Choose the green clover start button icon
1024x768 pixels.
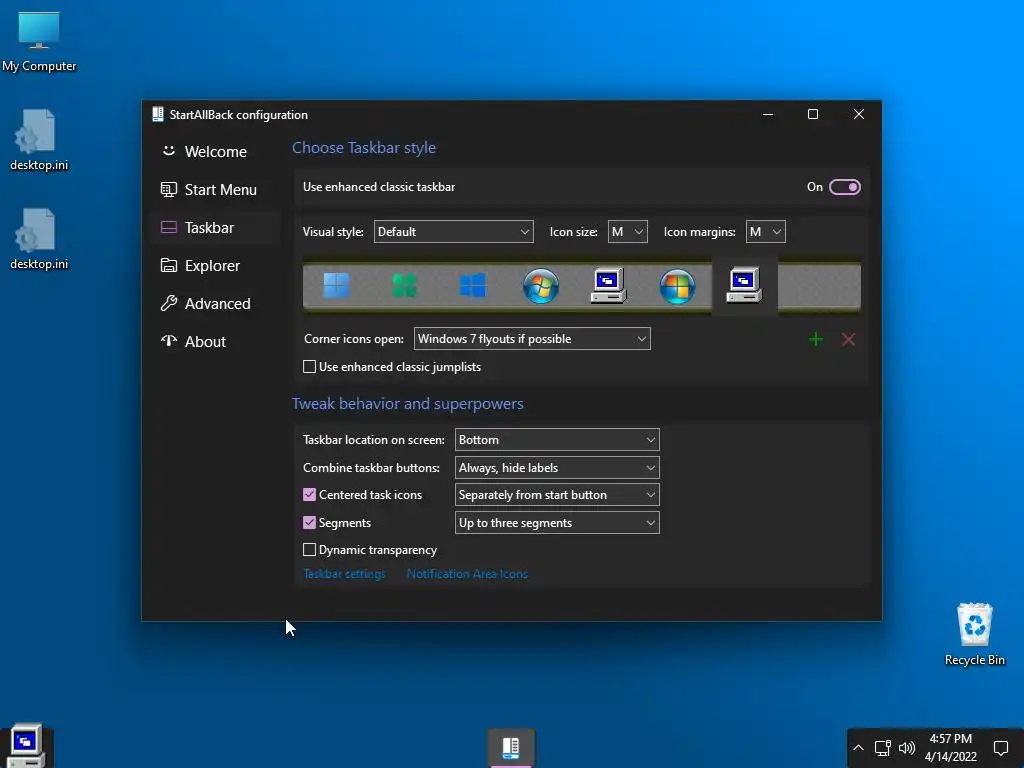[404, 285]
